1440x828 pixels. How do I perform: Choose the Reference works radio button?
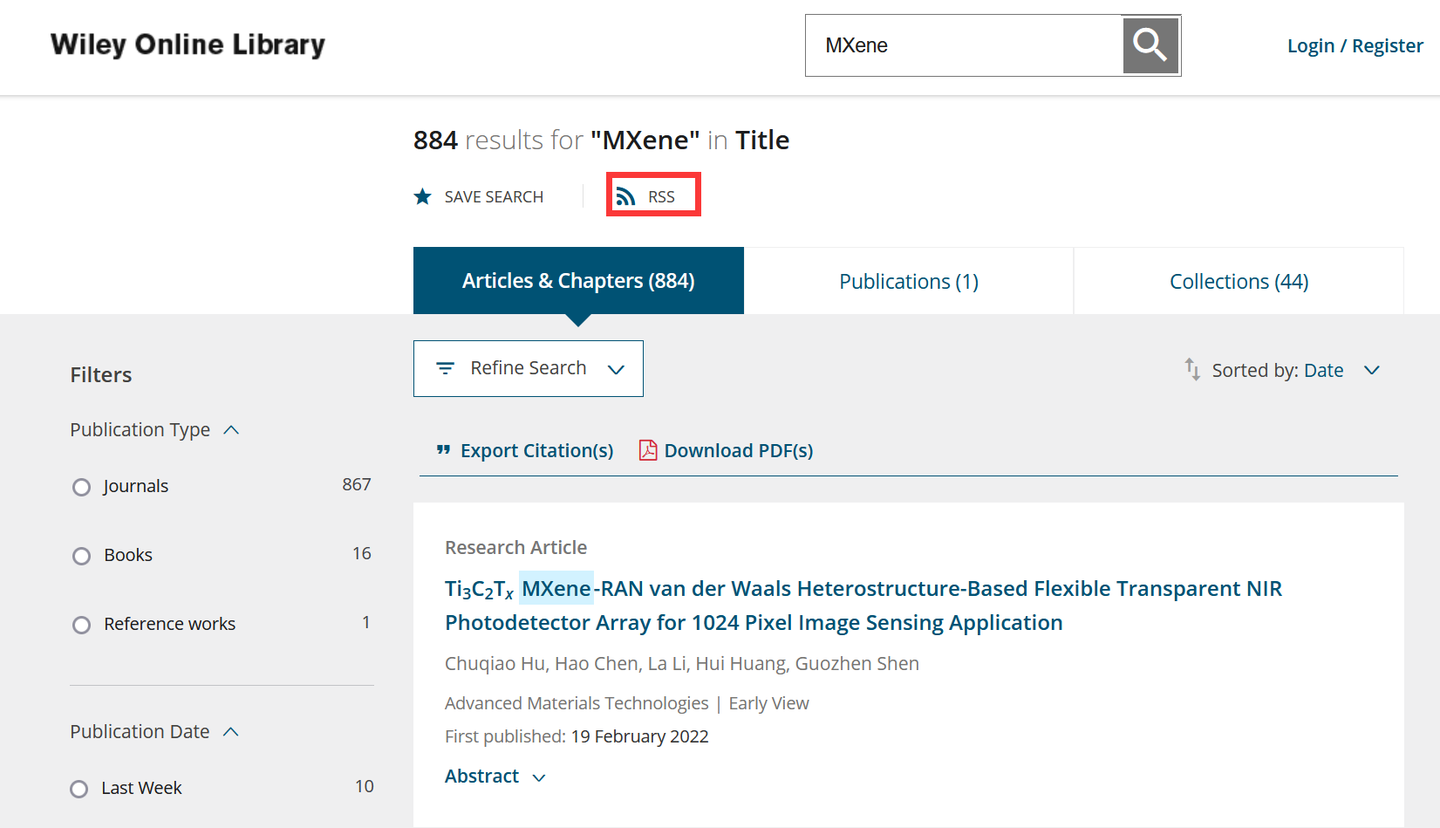tap(81, 625)
